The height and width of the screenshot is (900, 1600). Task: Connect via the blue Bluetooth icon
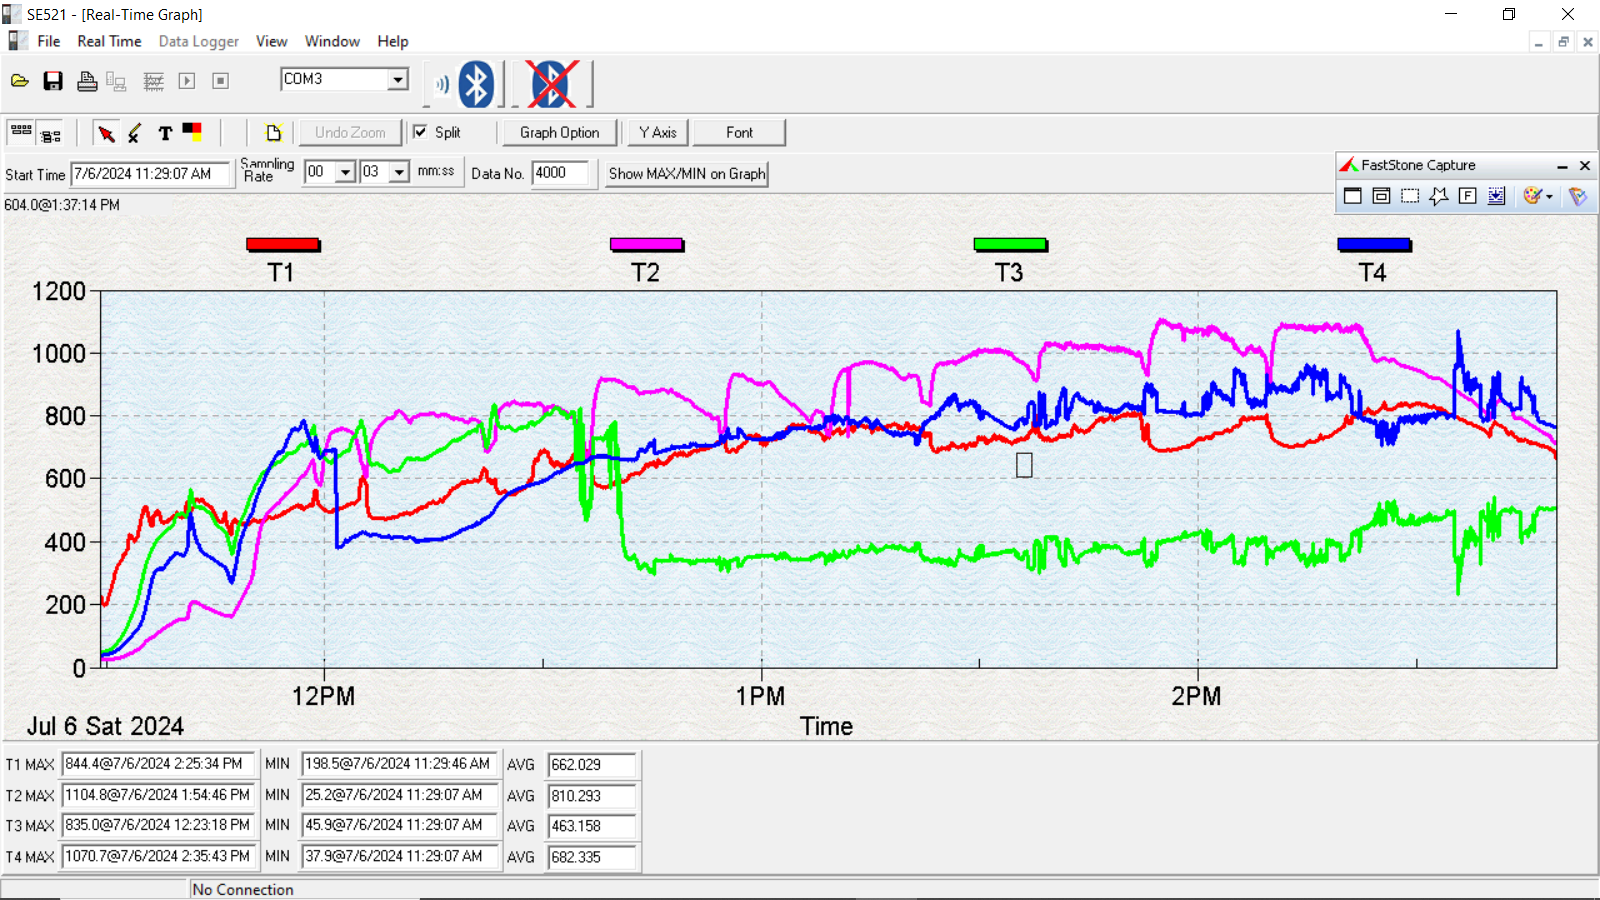pos(476,84)
